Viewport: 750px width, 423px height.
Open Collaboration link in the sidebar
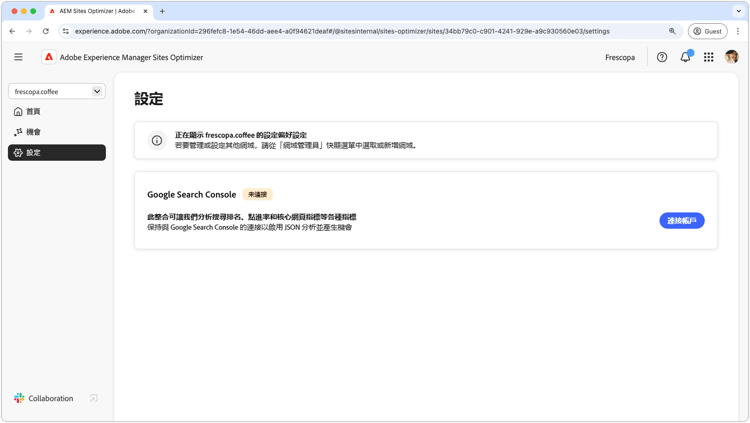[x=51, y=398]
